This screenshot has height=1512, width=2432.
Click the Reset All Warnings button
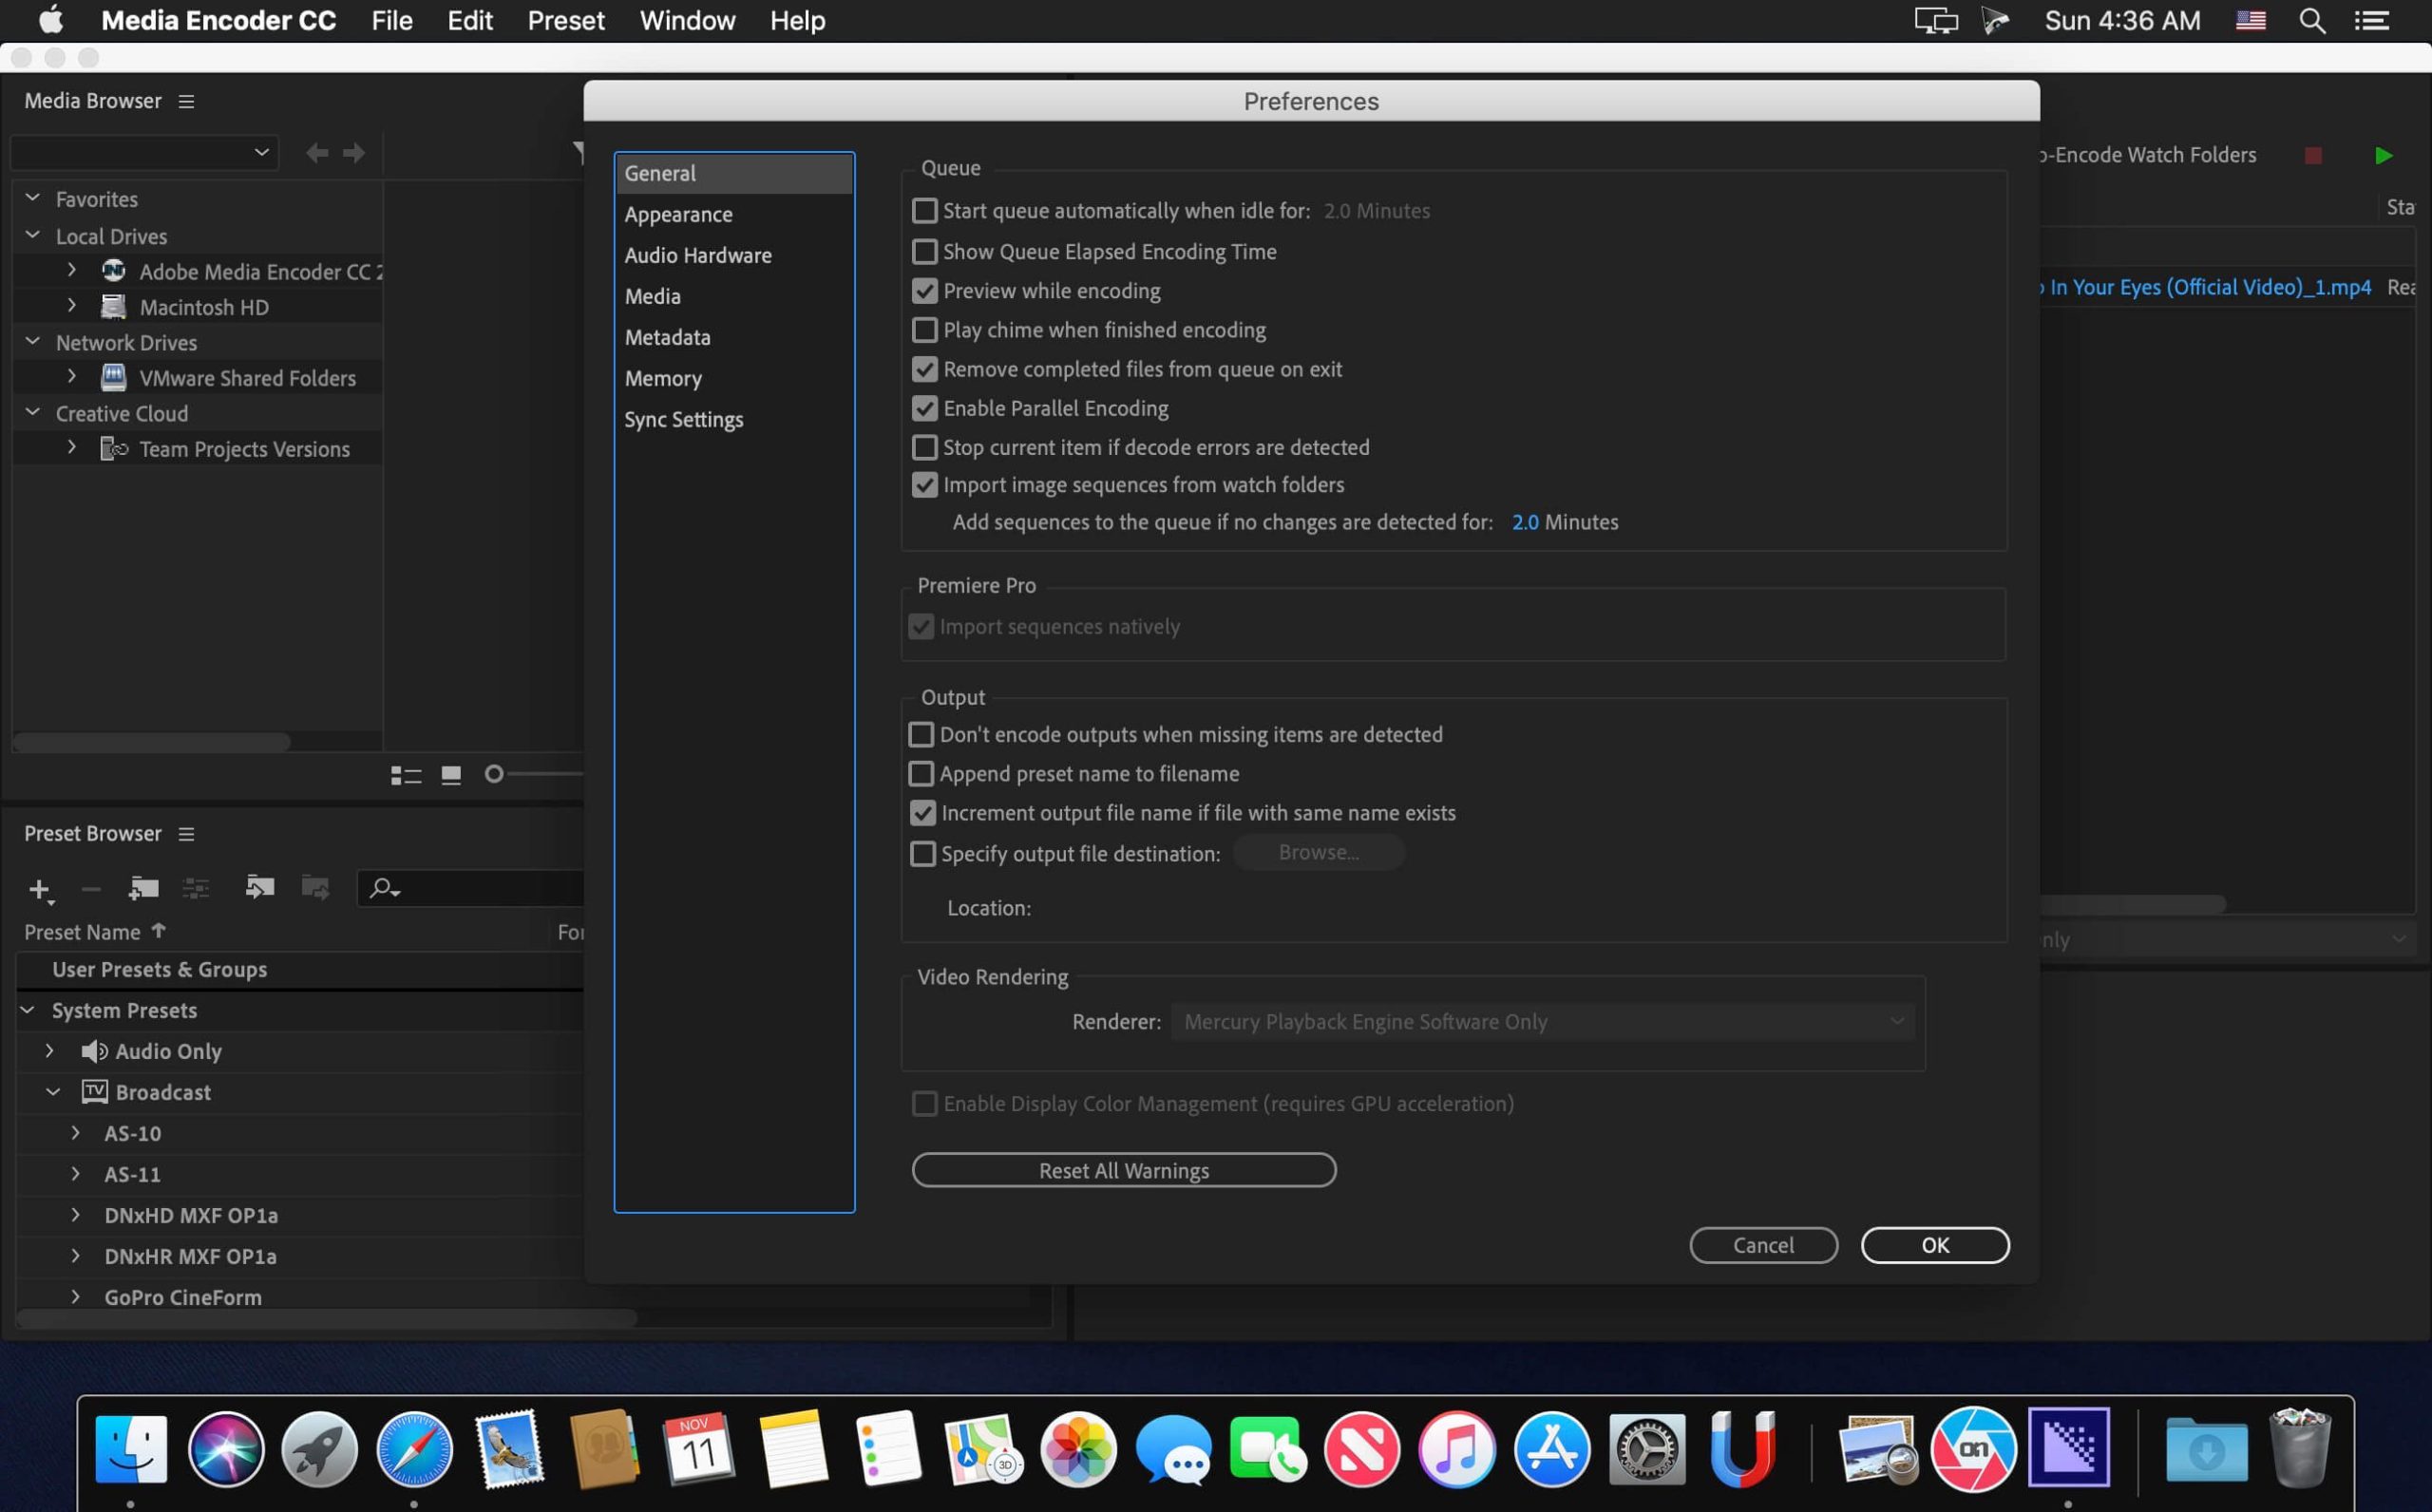coord(1123,1170)
